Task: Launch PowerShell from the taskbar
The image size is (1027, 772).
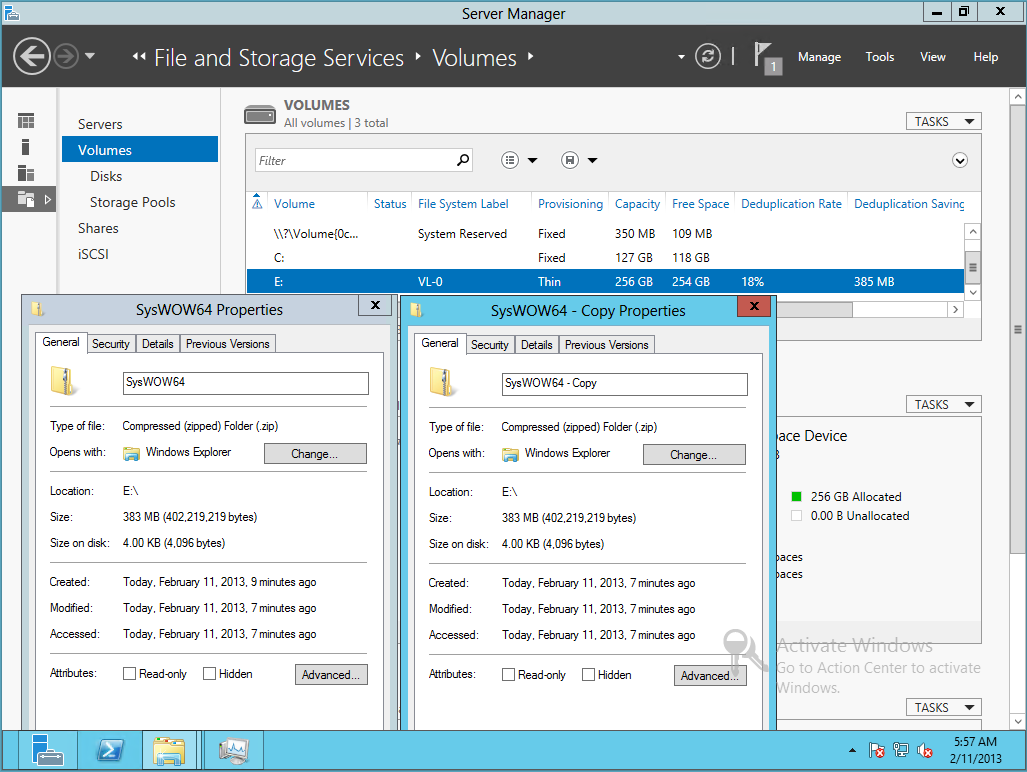Action: (x=109, y=749)
